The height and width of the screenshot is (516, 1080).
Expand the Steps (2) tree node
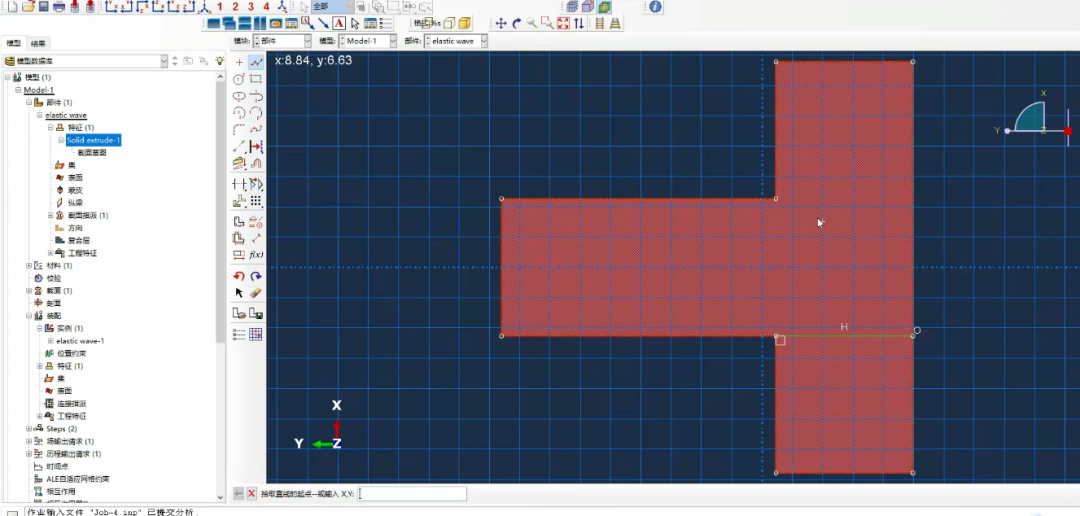29,429
